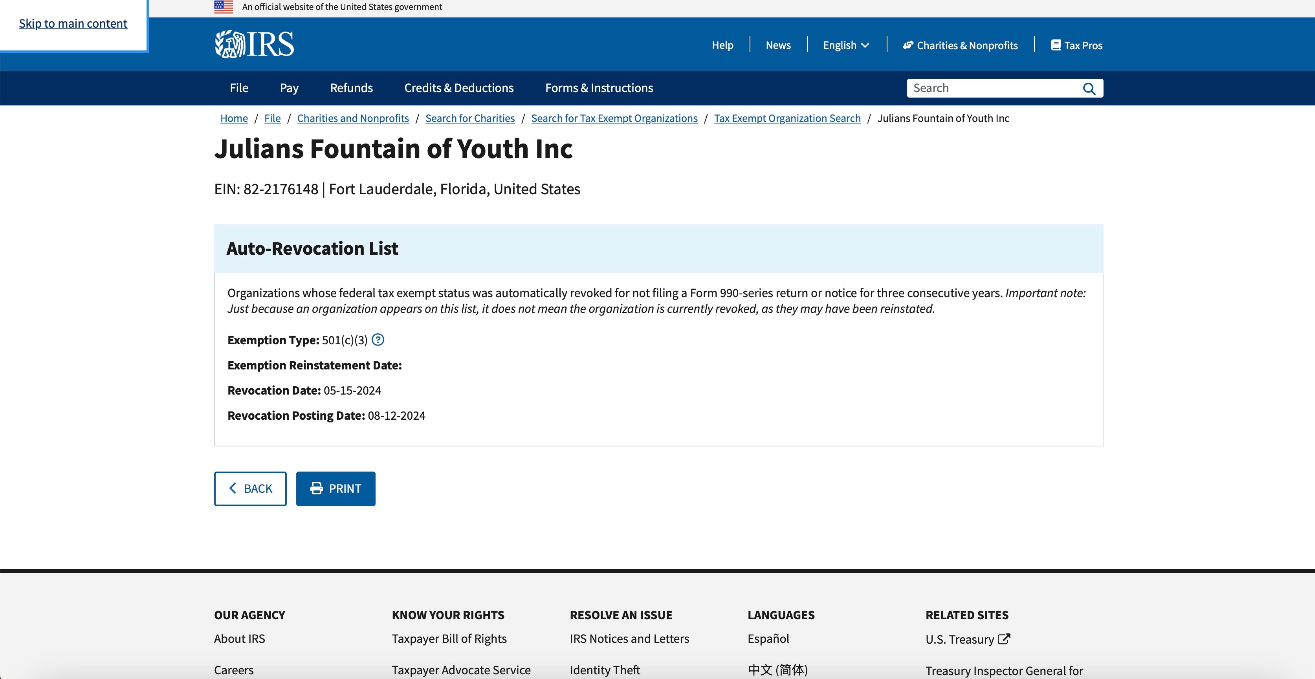Click the search magnifying glass icon
The image size is (1315, 679).
1089,89
